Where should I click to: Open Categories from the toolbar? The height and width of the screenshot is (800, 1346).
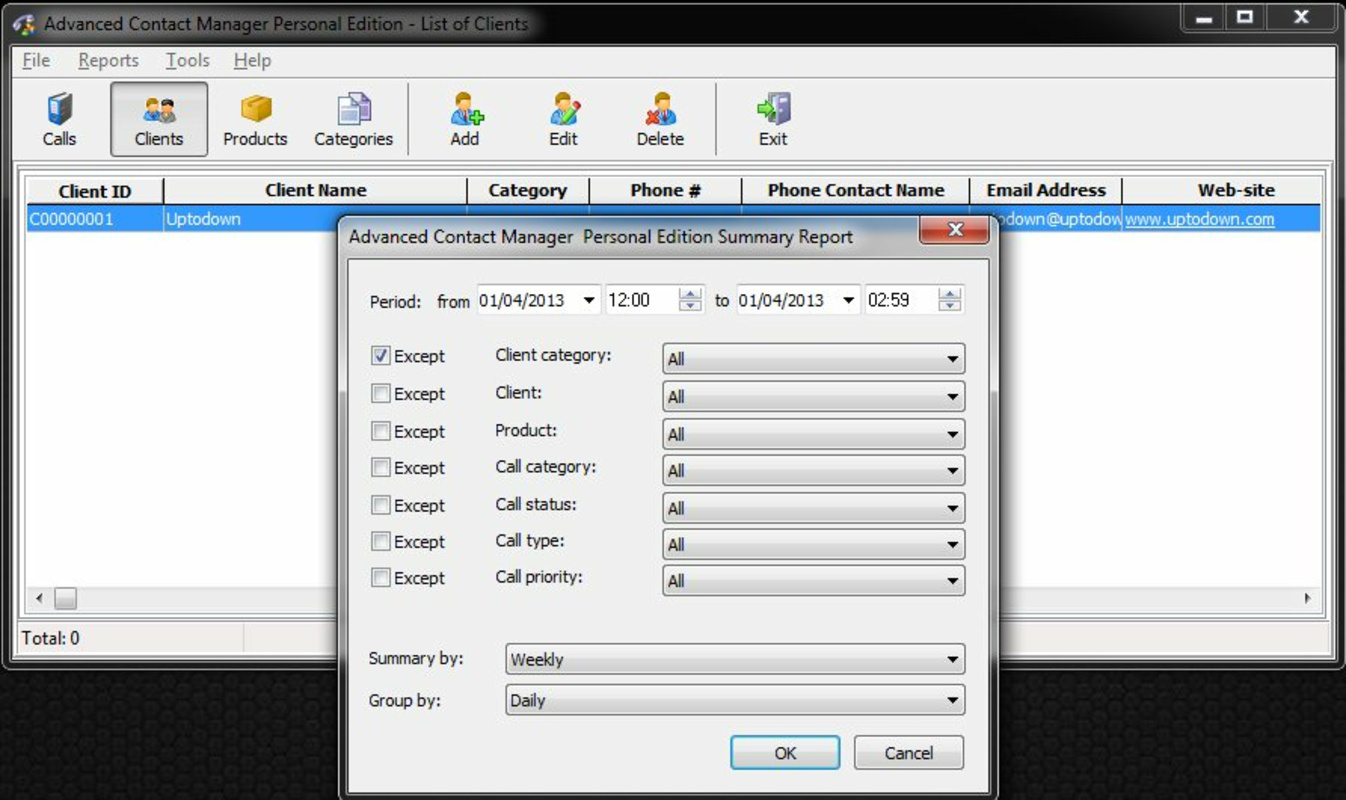353,119
